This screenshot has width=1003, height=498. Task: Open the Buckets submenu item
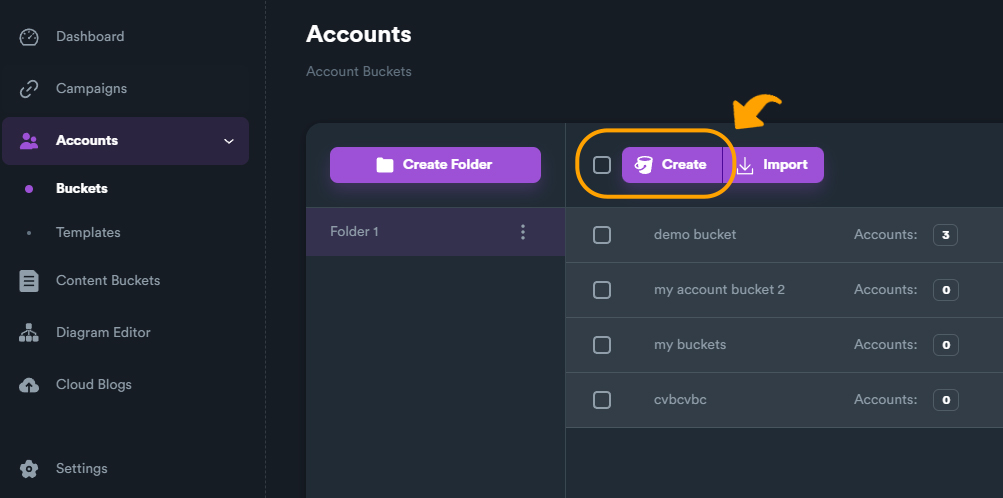tap(82, 188)
